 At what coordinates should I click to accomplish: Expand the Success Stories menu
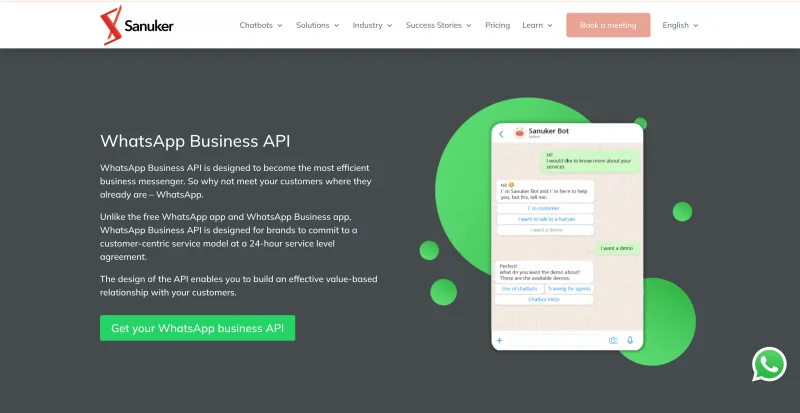point(438,25)
